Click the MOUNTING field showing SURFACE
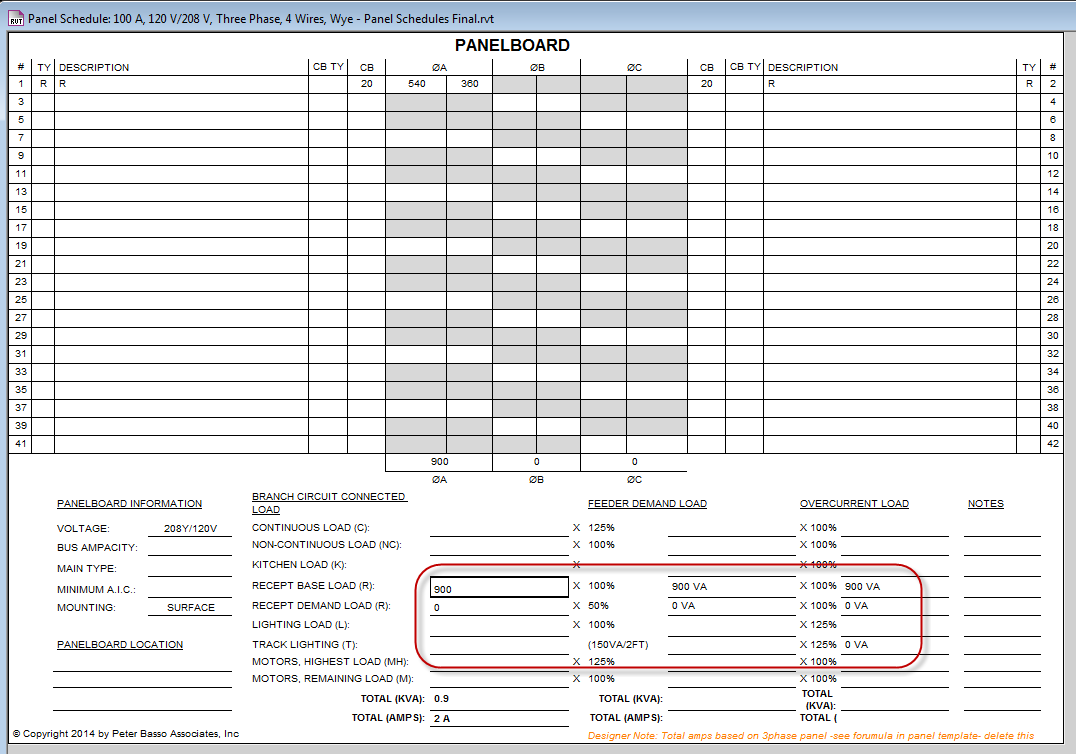 click(190, 608)
